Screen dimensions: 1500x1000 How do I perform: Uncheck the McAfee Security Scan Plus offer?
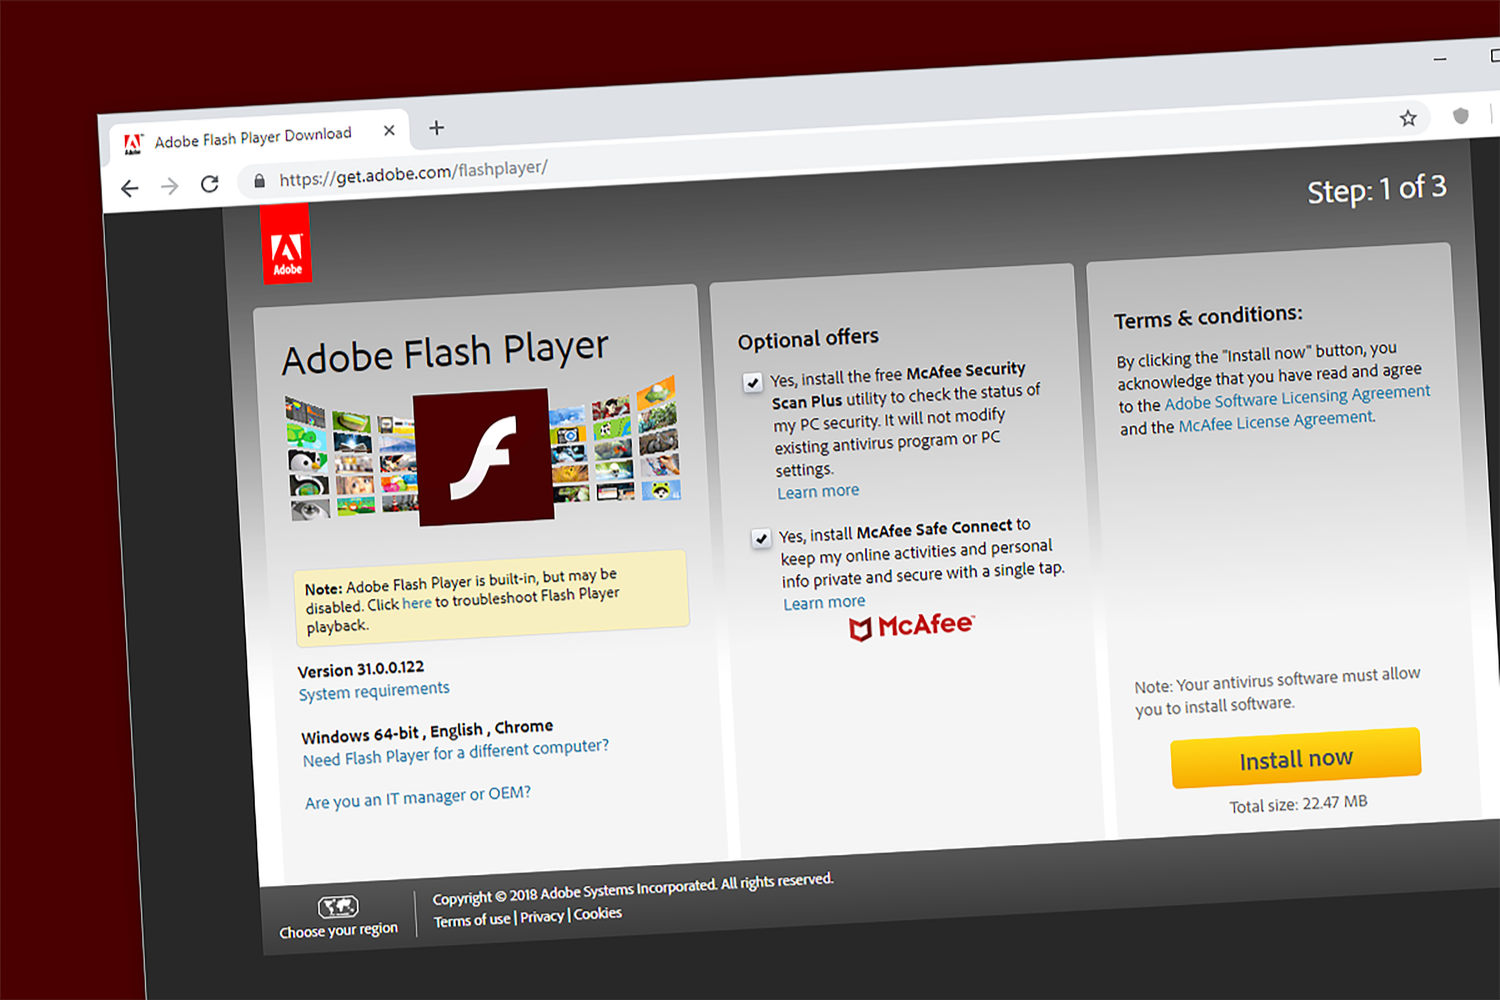click(x=752, y=382)
